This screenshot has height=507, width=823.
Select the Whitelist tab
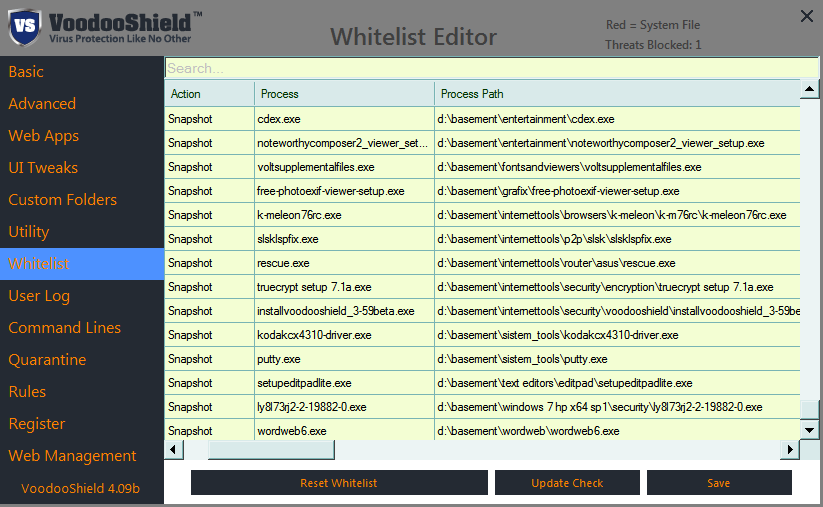[82, 264]
